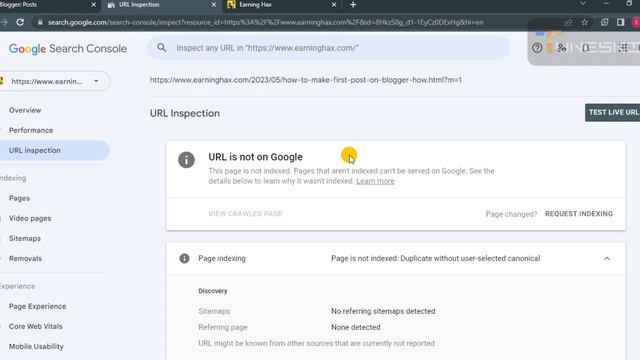Follow the Learn more link
Viewport: 640px width, 360px height.
[375, 181]
